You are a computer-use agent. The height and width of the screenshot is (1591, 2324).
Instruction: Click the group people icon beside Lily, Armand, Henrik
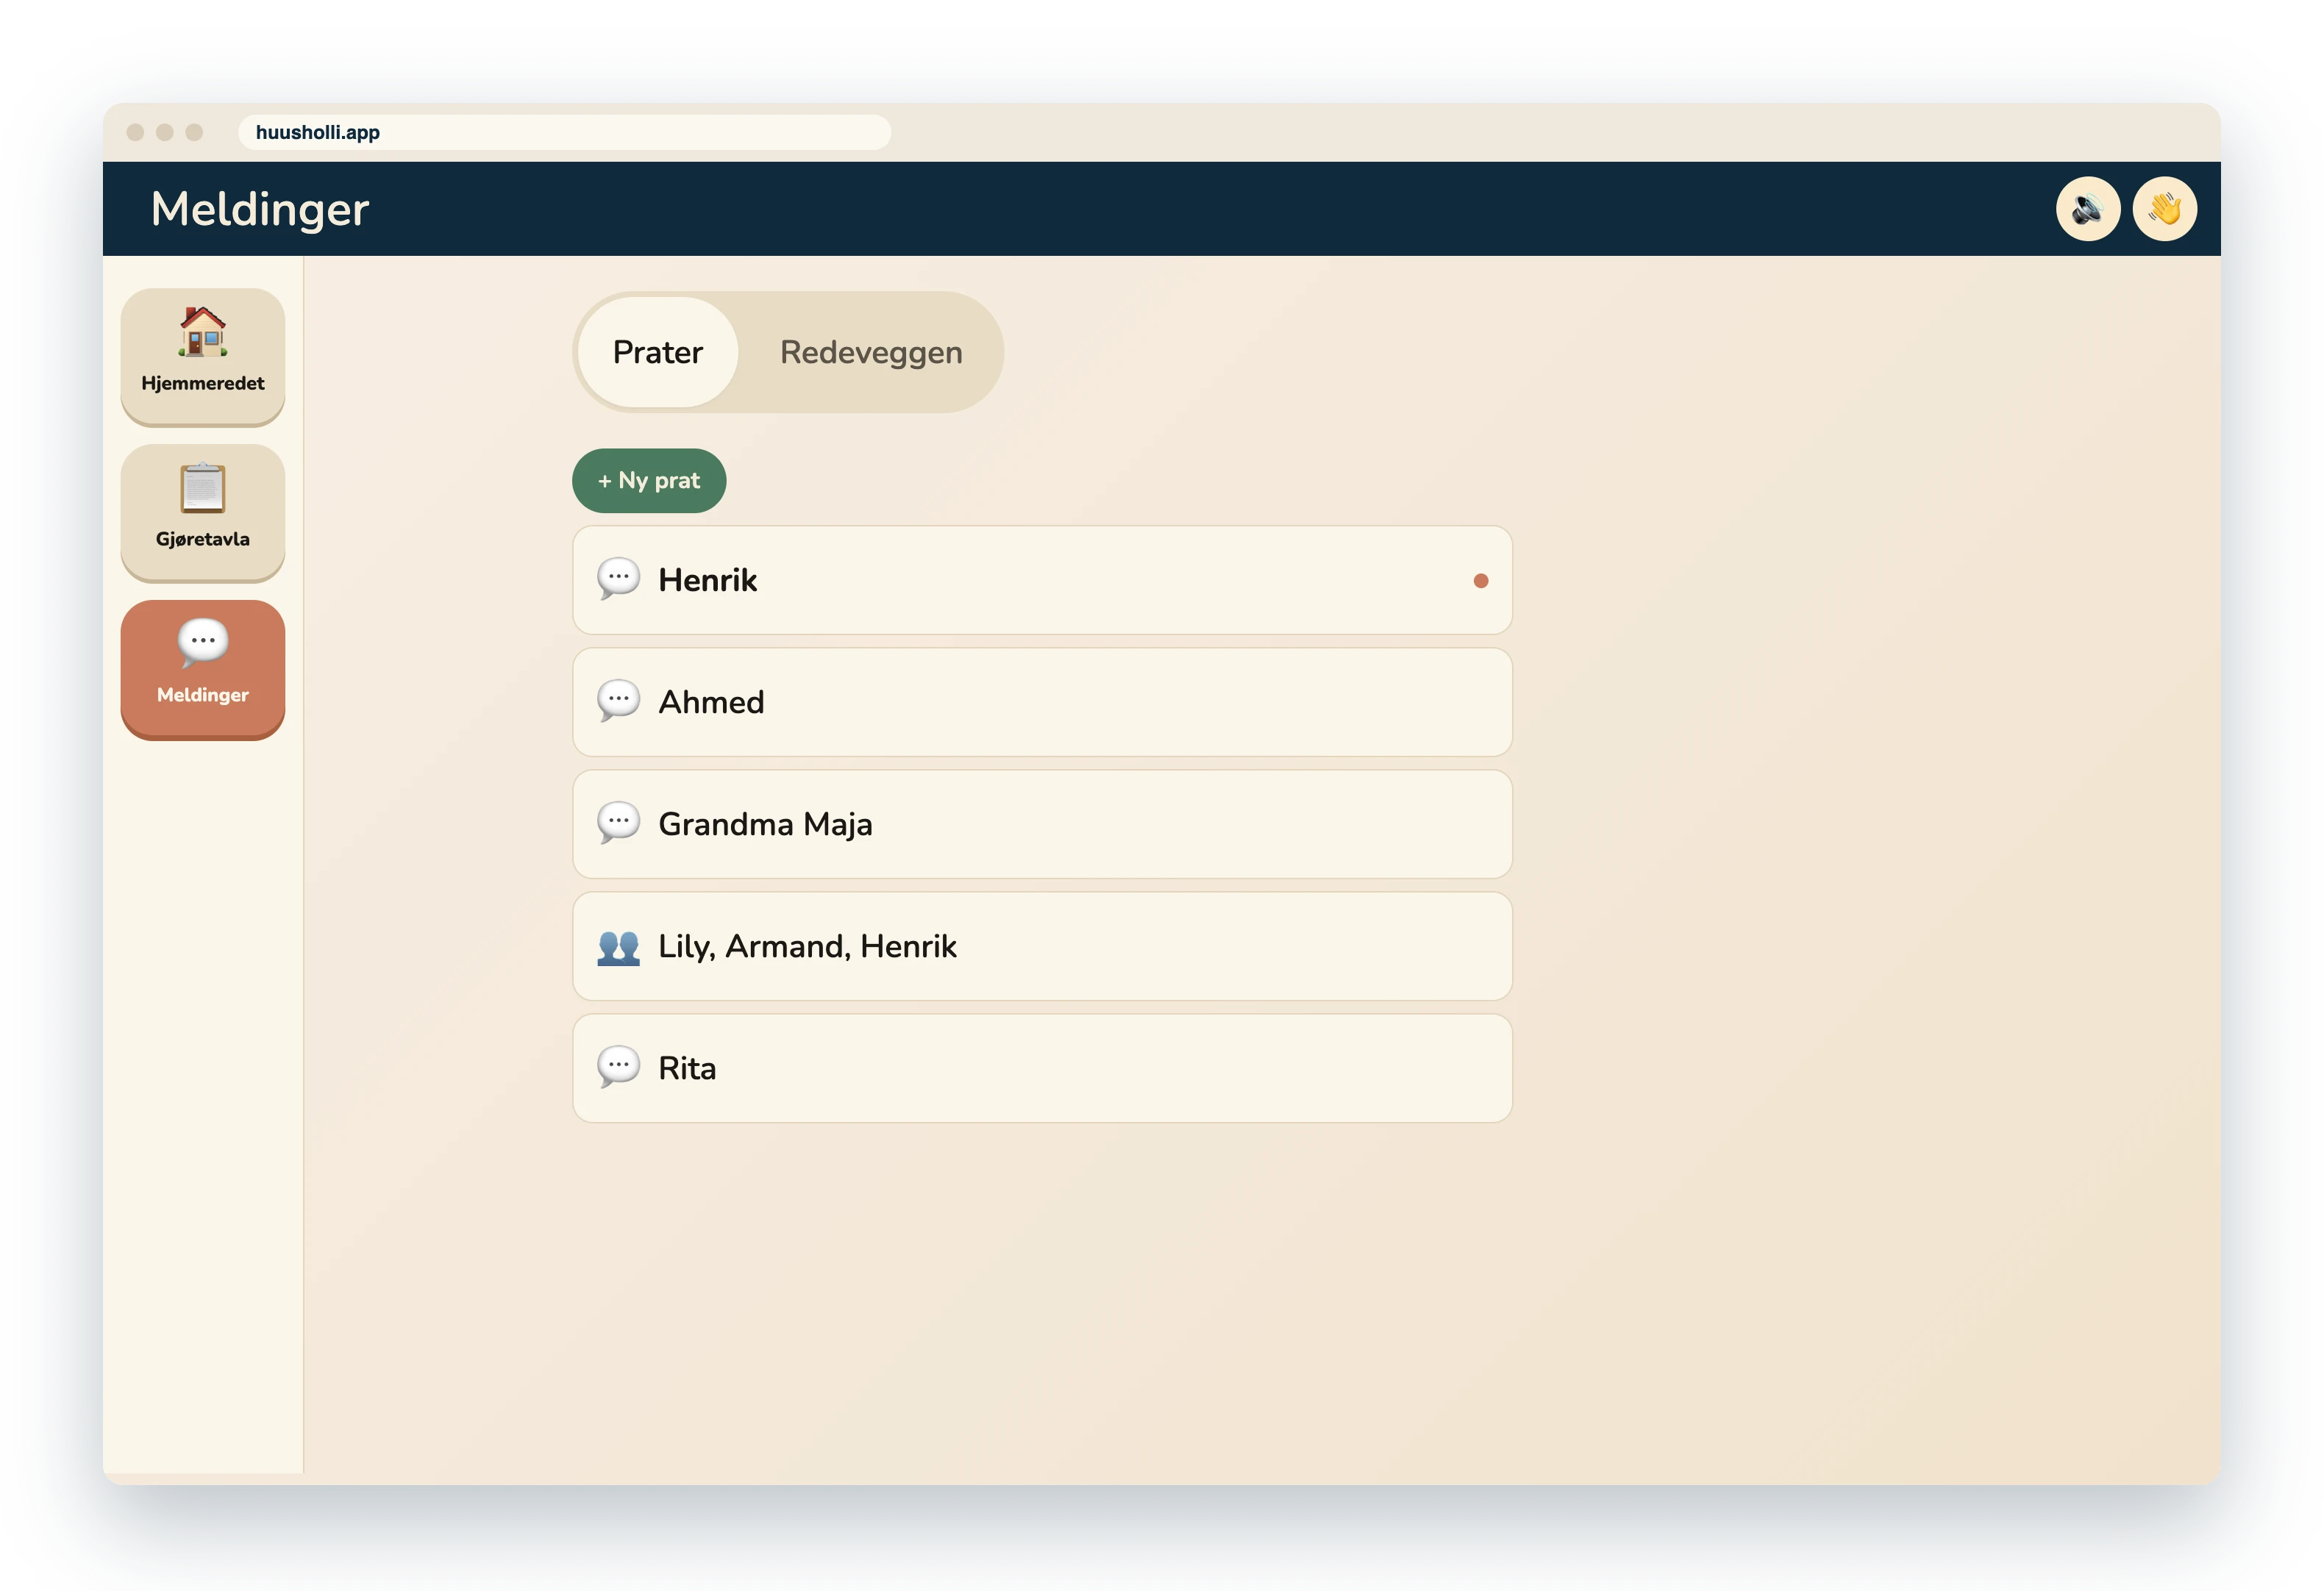point(618,946)
